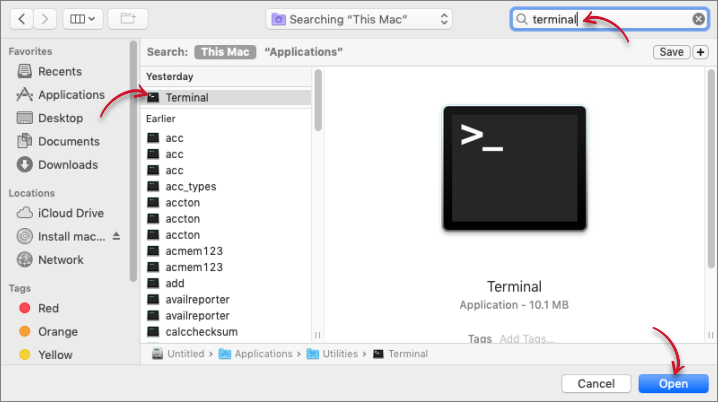Image resolution: width=718 pixels, height=402 pixels.
Task: Open Desktop in the sidebar
Action: pos(60,118)
